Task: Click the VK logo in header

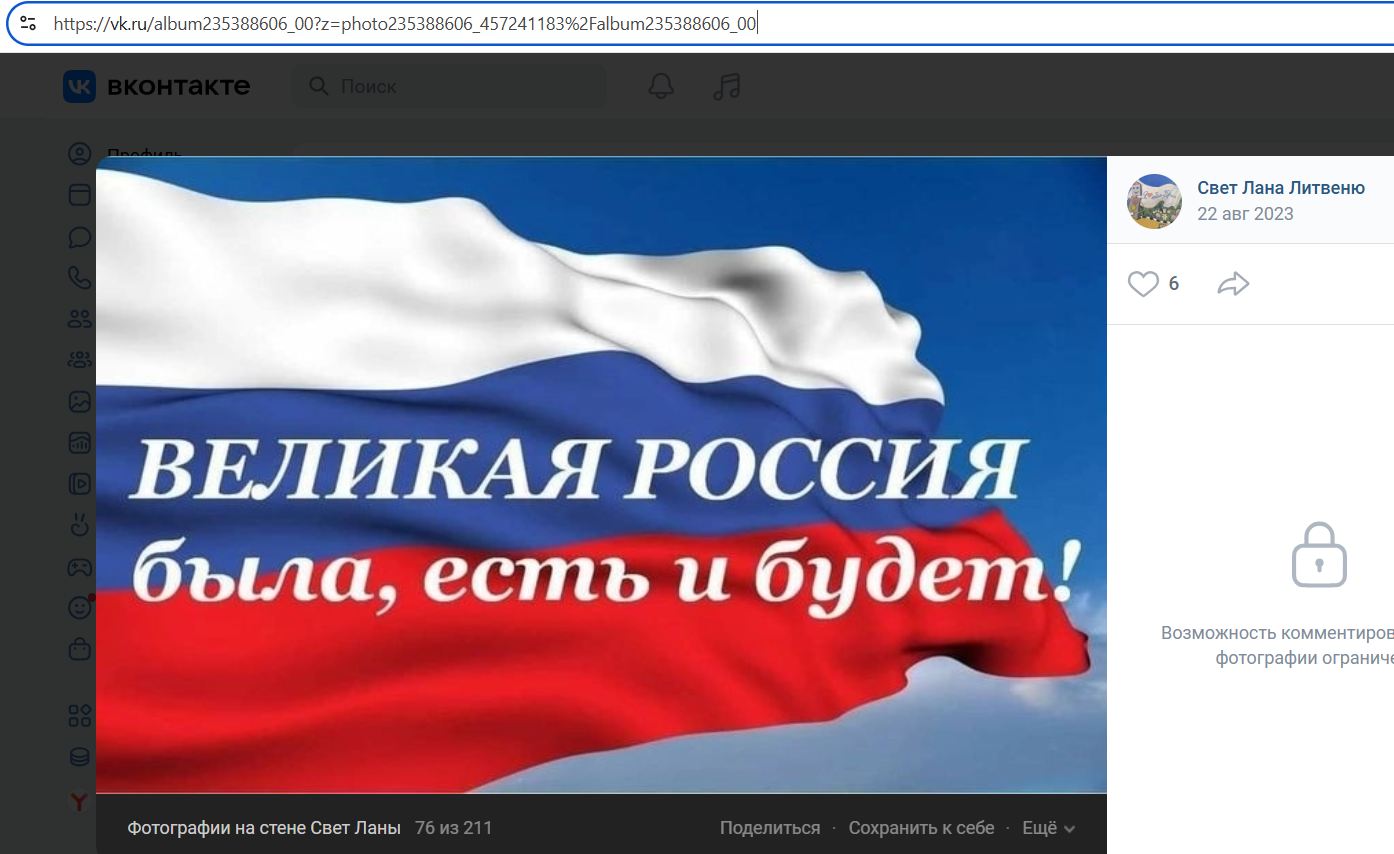Action: (x=79, y=86)
